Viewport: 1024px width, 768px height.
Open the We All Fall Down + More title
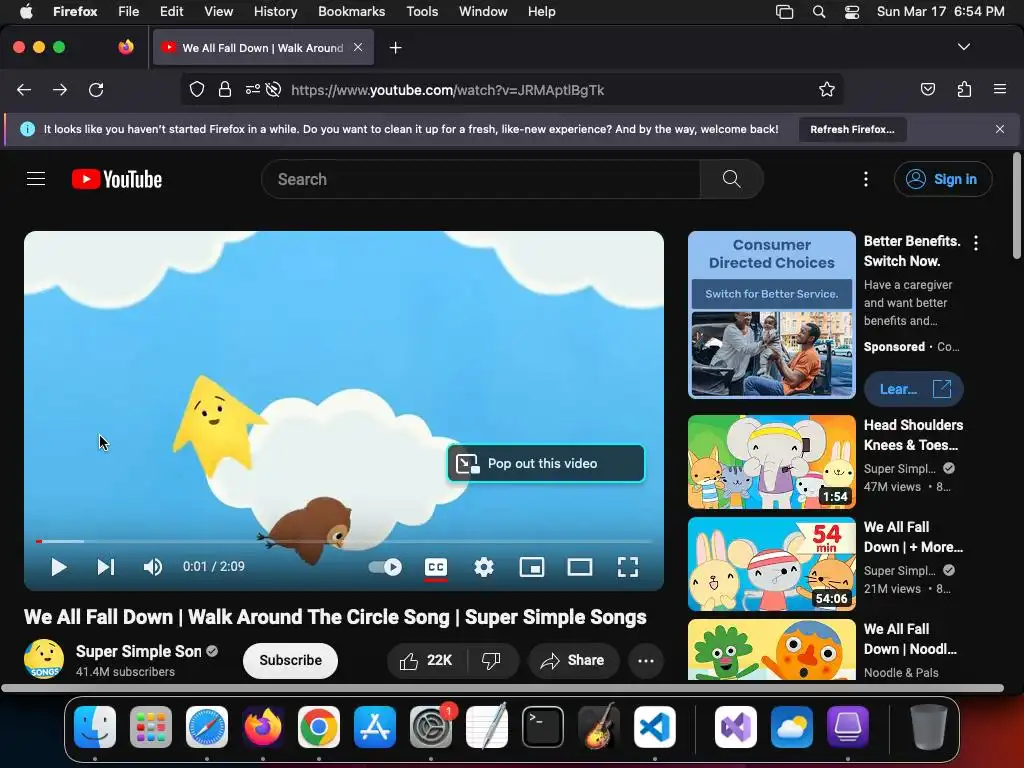pos(913,537)
